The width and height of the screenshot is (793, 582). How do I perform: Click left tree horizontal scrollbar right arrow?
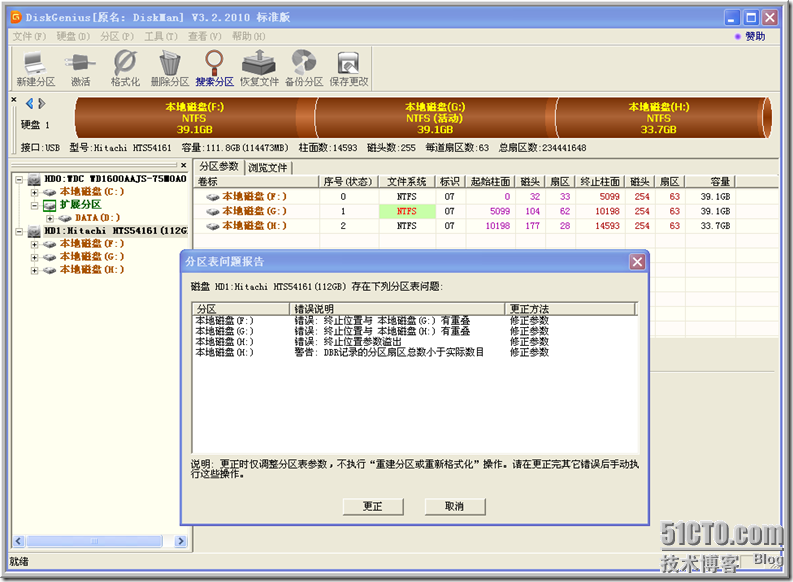(181, 542)
